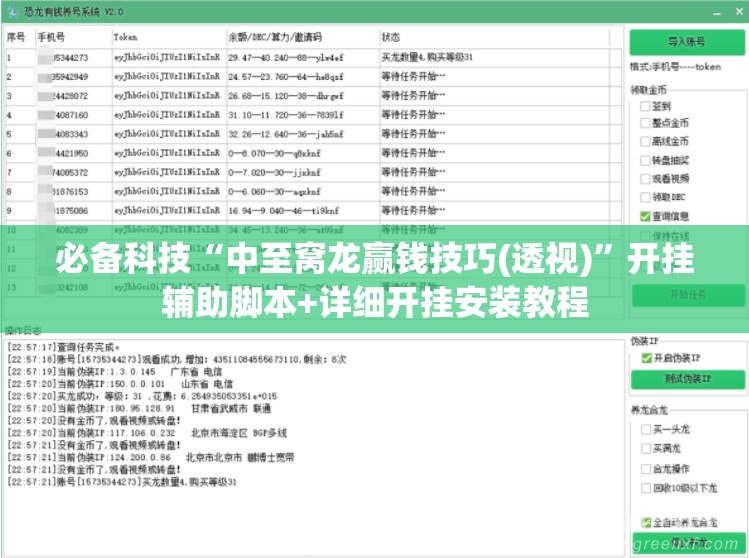The image size is (749, 558).
Task: Tick the 买满龙 checkbox
Action: click(646, 449)
